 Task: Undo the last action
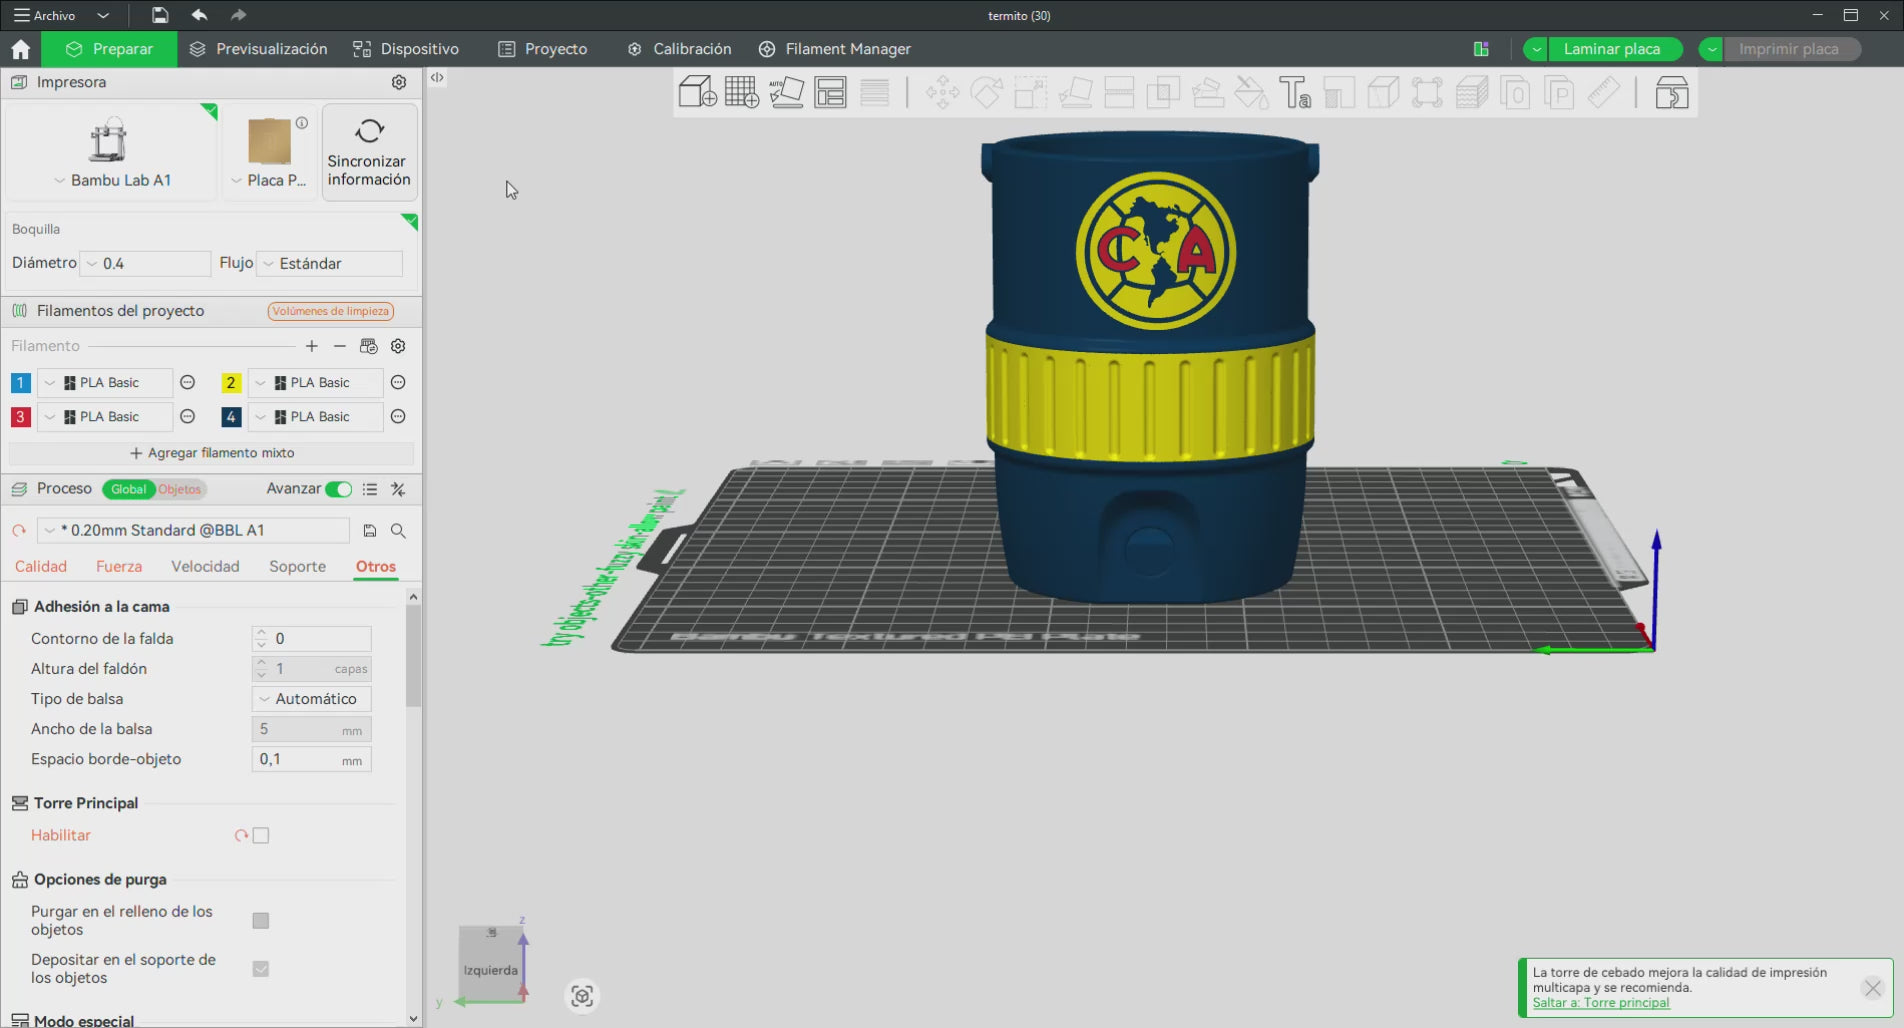199,15
